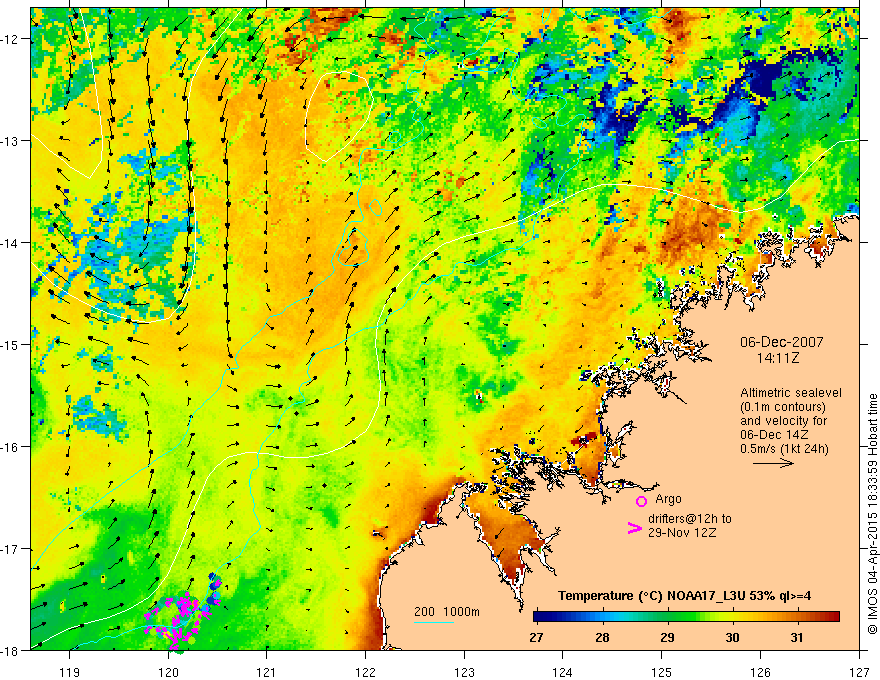
Task: Click the cyan bathymetry line legend sample
Action: tap(434, 622)
